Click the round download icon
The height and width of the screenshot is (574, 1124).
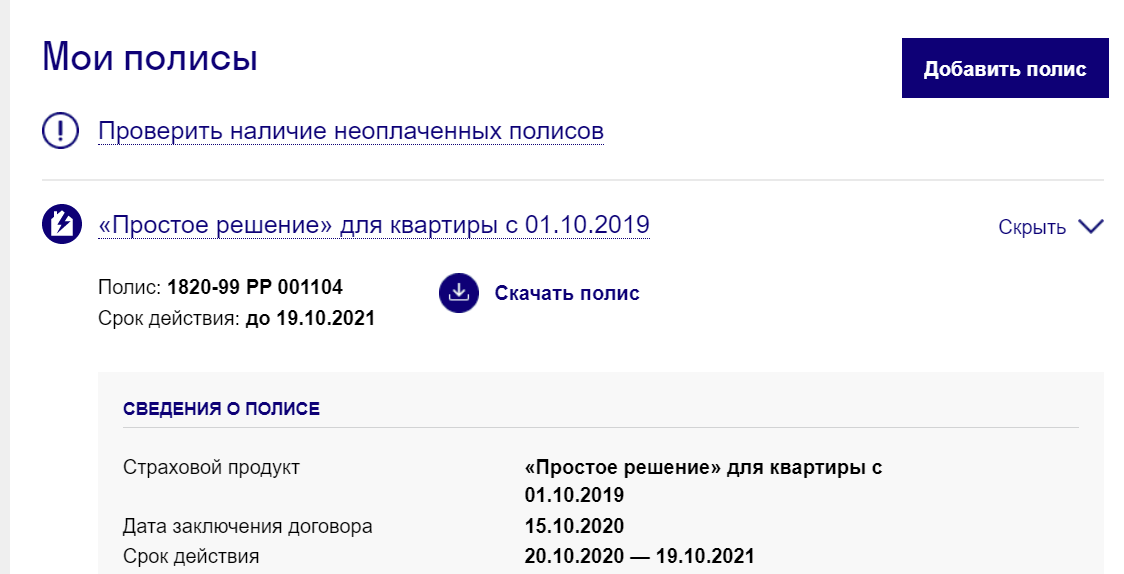pyautogui.click(x=458, y=293)
